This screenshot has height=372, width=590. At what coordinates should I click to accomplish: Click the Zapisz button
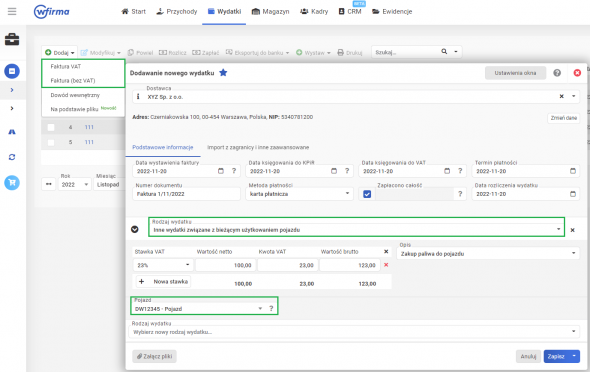[x=556, y=356]
